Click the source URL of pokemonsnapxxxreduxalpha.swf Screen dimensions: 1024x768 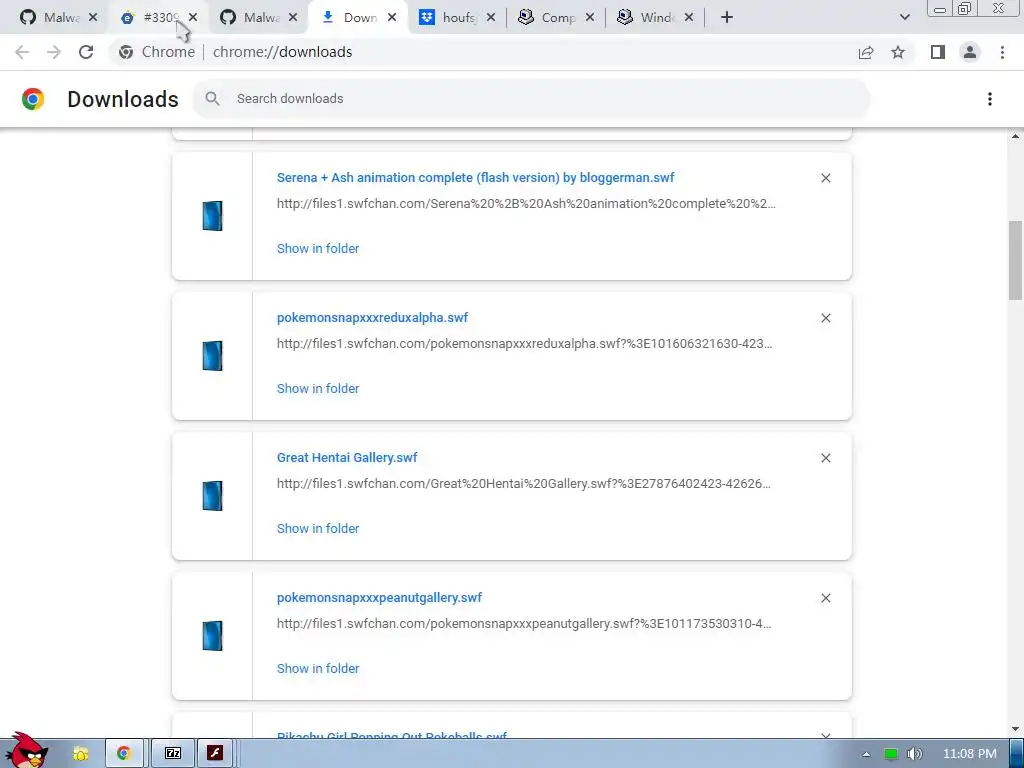[x=524, y=344]
